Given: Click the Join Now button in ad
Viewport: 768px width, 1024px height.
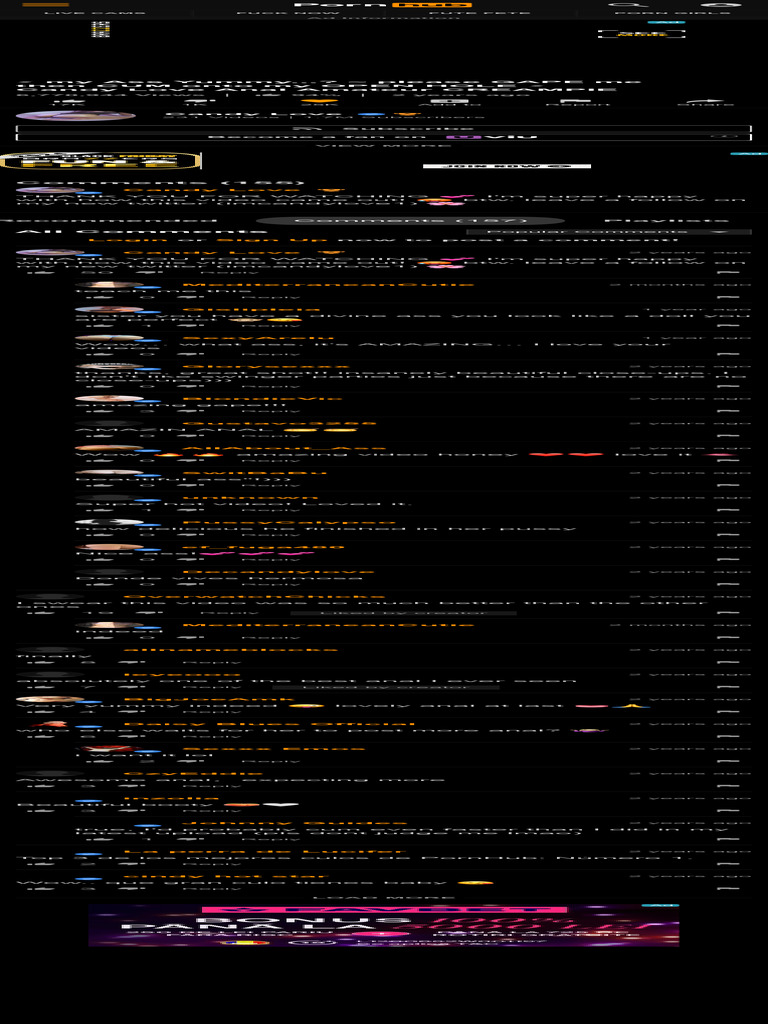Looking at the screenshot, I should [507, 166].
